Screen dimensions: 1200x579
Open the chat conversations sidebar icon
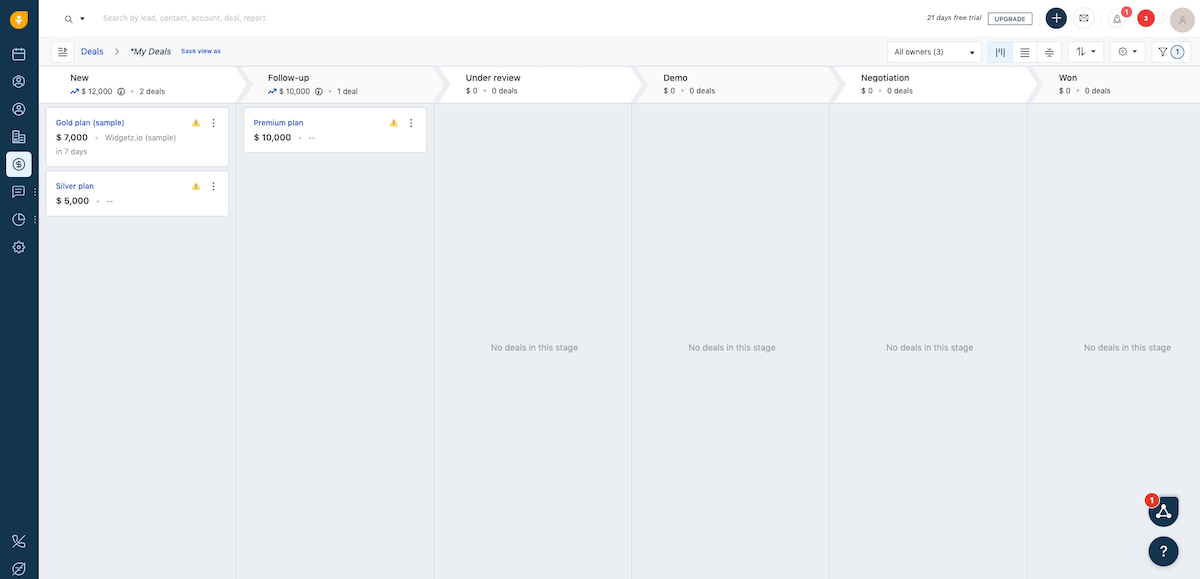point(18,192)
